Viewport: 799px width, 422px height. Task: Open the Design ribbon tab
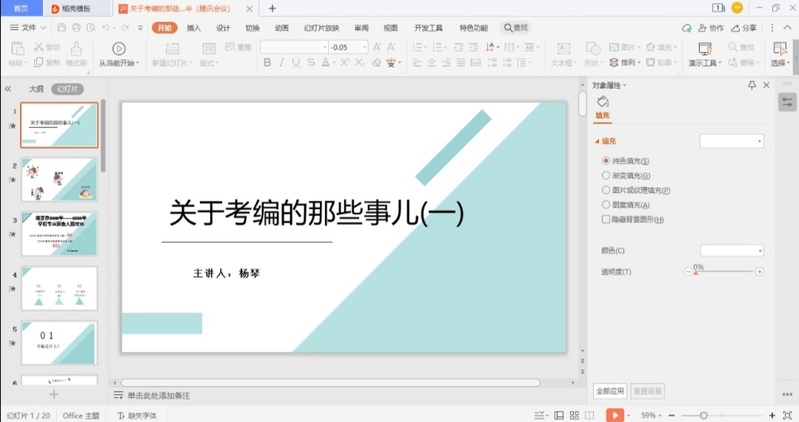pyautogui.click(x=223, y=28)
